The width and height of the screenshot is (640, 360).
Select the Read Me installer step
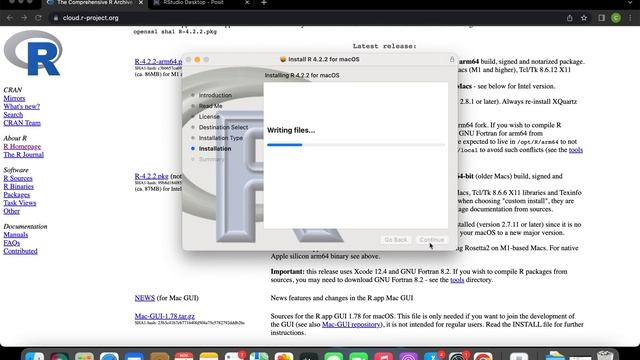(x=211, y=106)
